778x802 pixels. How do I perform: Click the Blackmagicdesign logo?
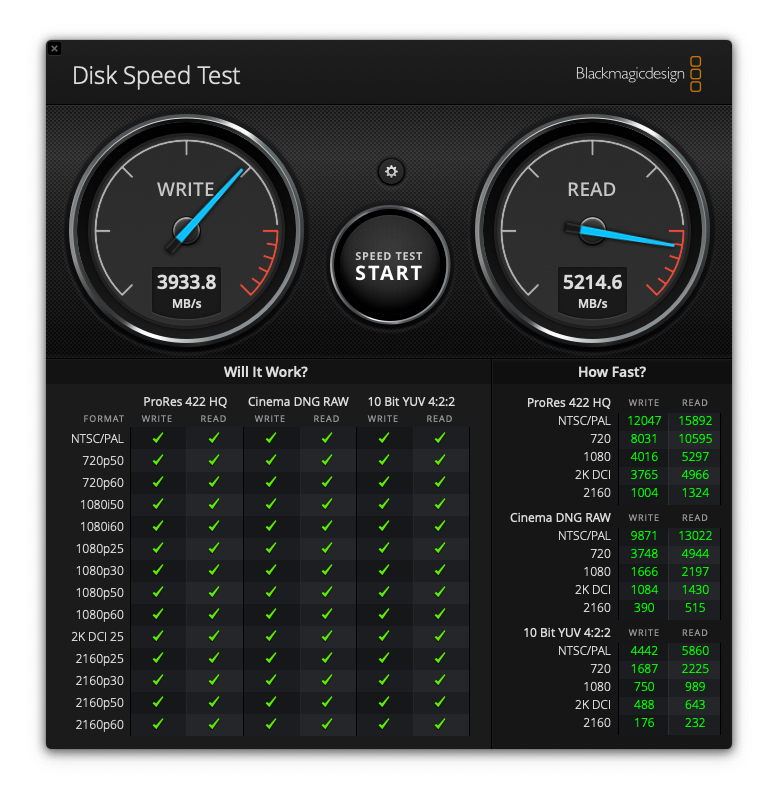pos(638,74)
